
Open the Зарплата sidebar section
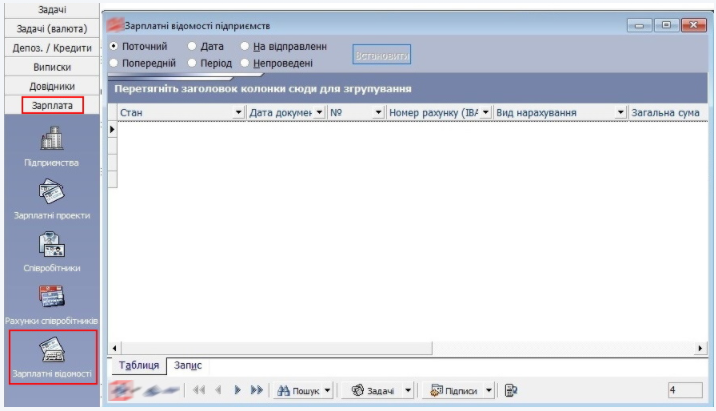pyautogui.click(x=52, y=105)
